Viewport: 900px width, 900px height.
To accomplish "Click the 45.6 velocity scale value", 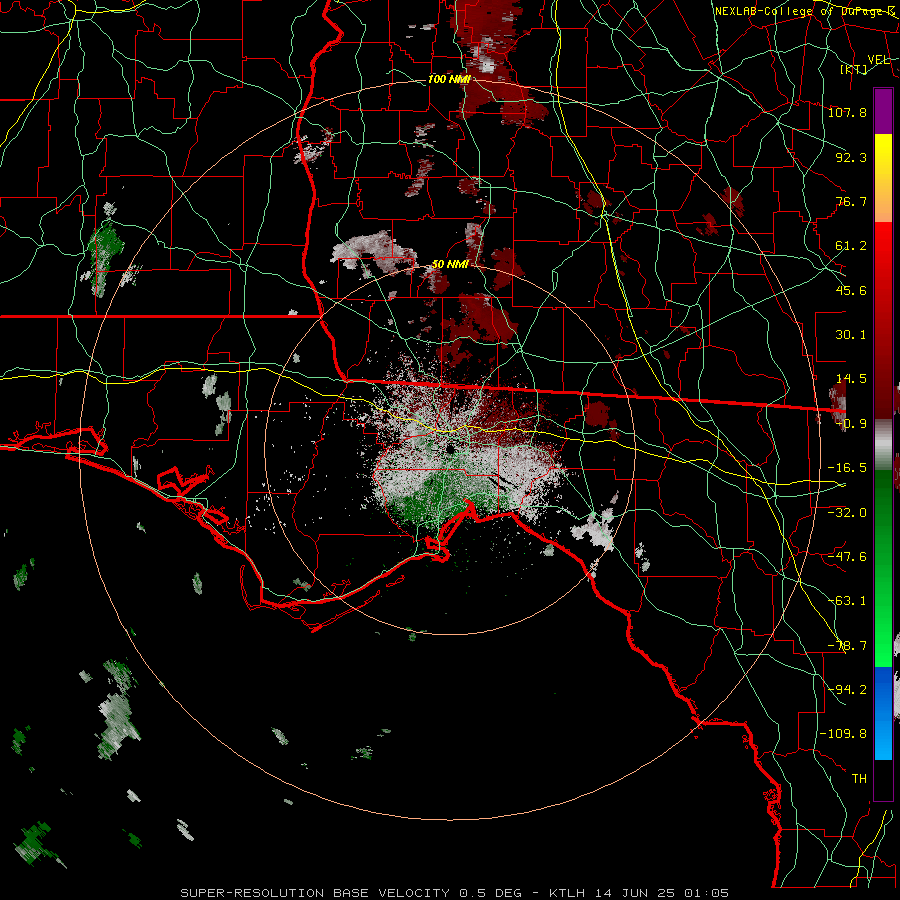I will click(x=851, y=290).
